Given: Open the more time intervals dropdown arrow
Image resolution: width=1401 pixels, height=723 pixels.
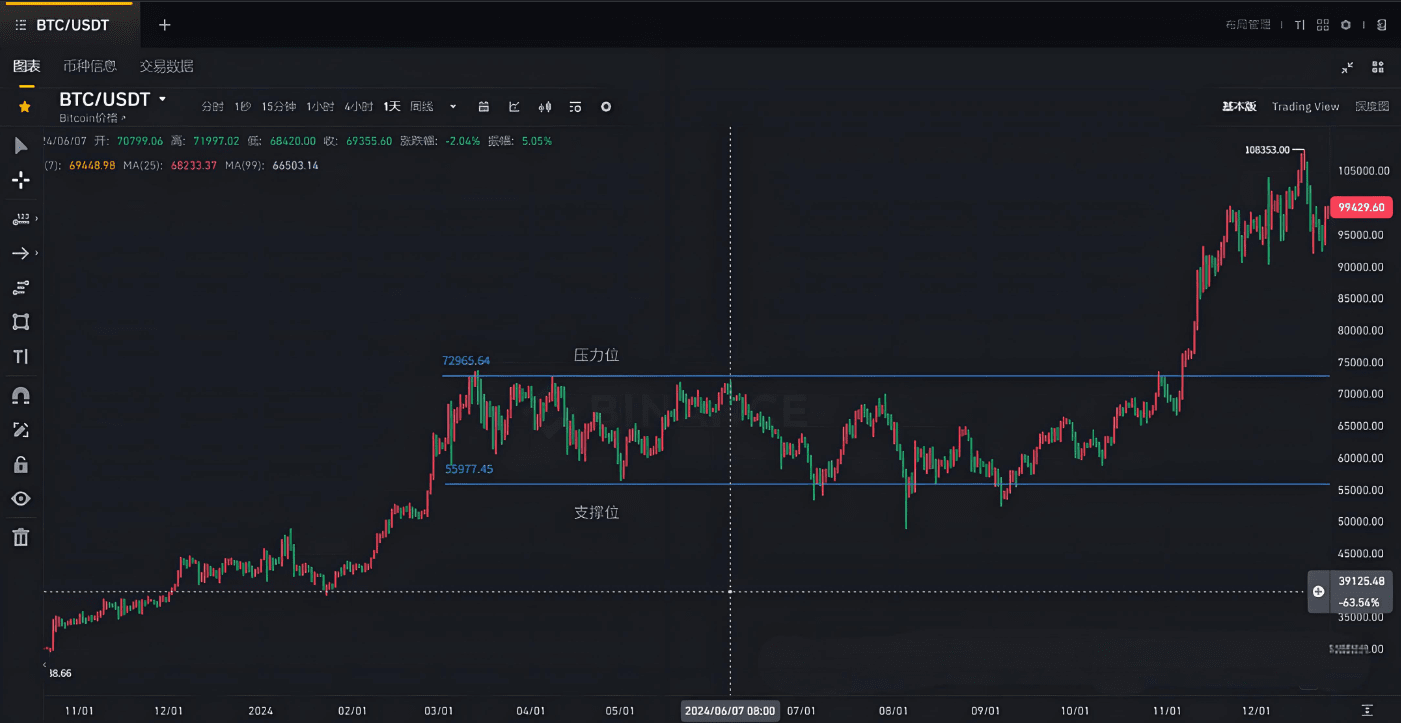Looking at the screenshot, I should [453, 107].
